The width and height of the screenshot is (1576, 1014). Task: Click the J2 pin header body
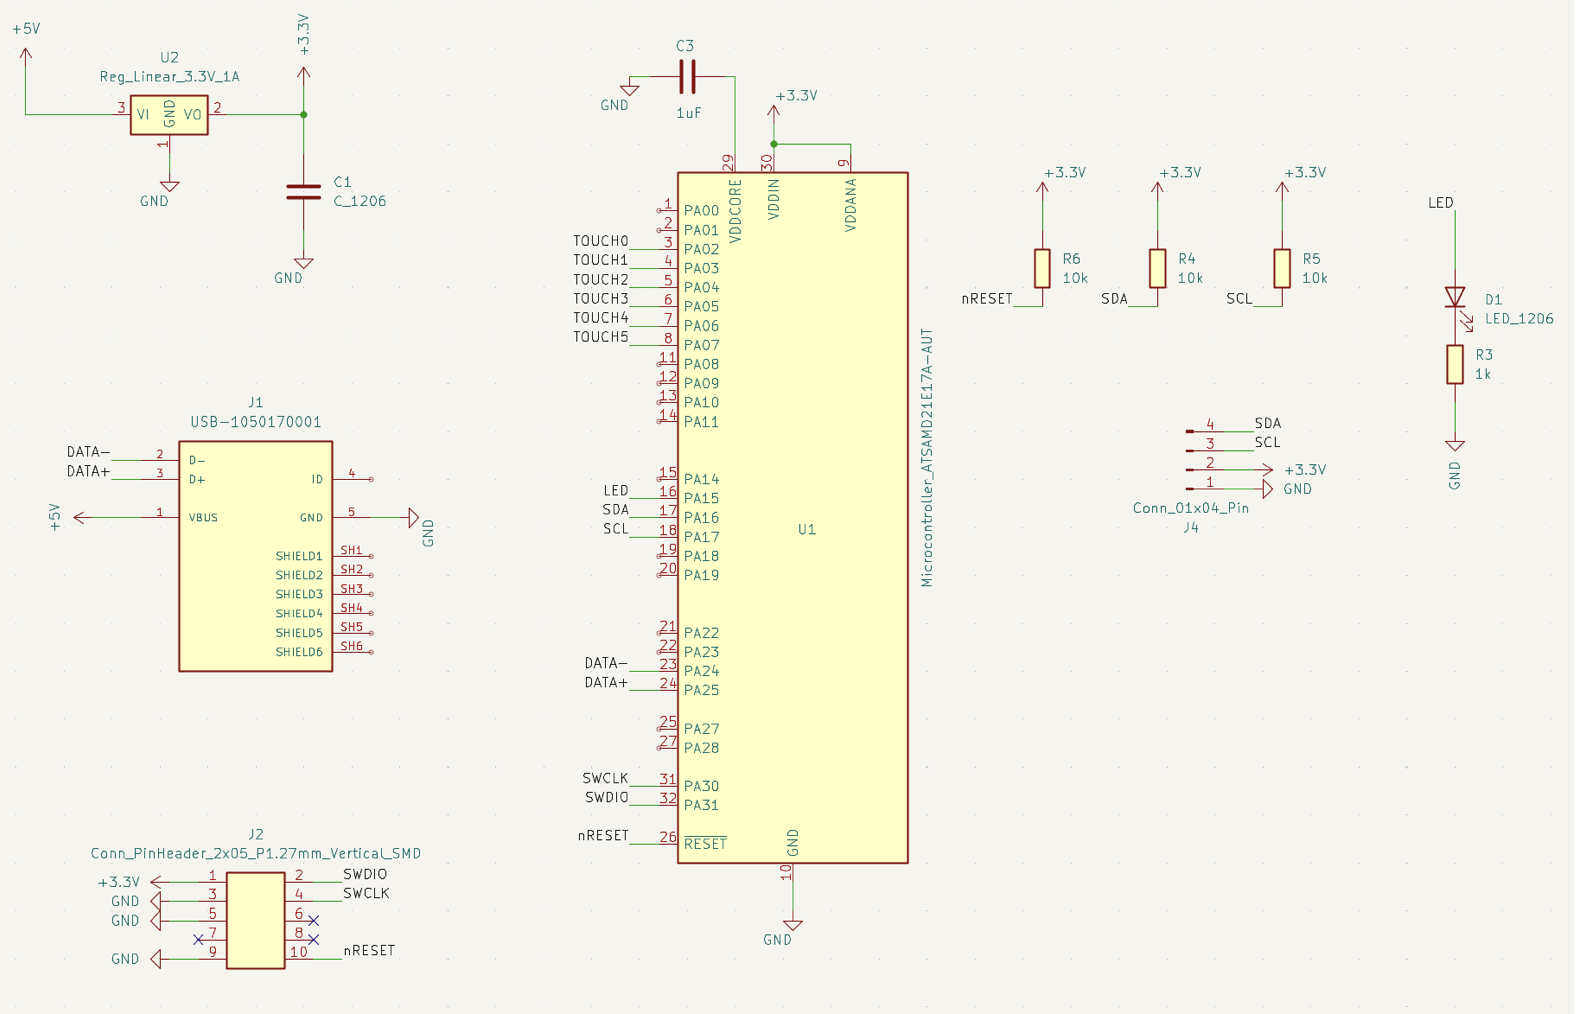click(x=256, y=920)
